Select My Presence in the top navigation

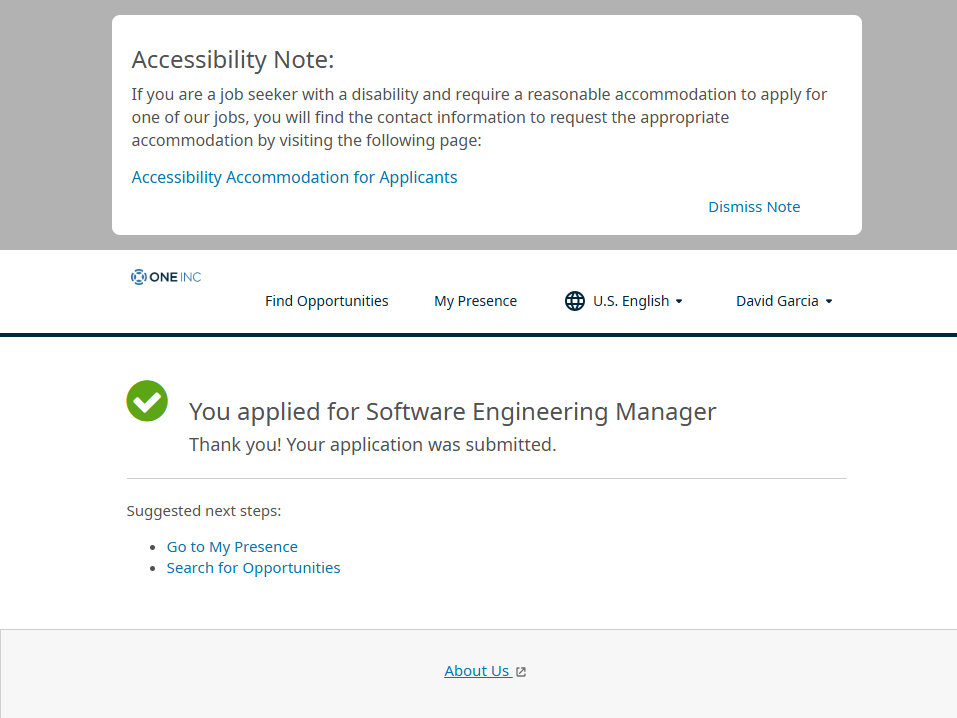[475, 301]
